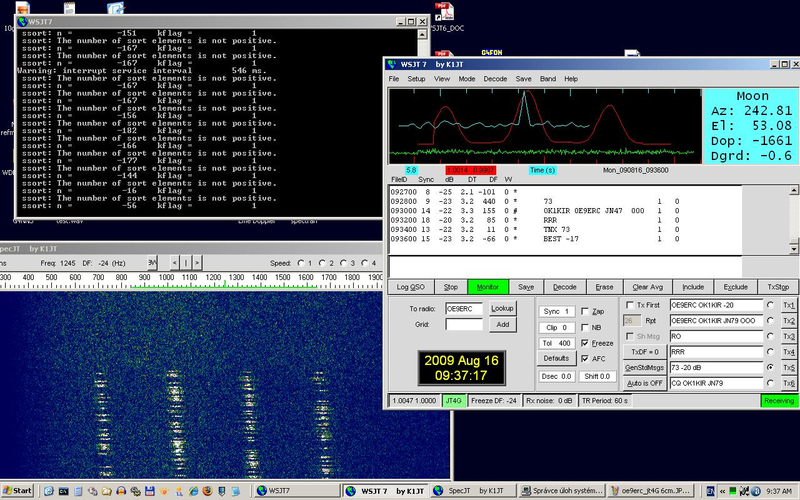Click the TxStop button
This screenshot has height=500, width=800.
coord(779,287)
